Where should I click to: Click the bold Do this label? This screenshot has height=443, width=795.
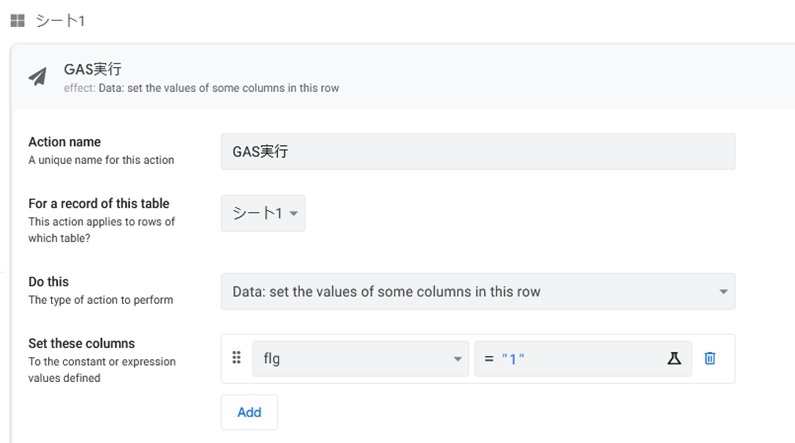(x=49, y=282)
